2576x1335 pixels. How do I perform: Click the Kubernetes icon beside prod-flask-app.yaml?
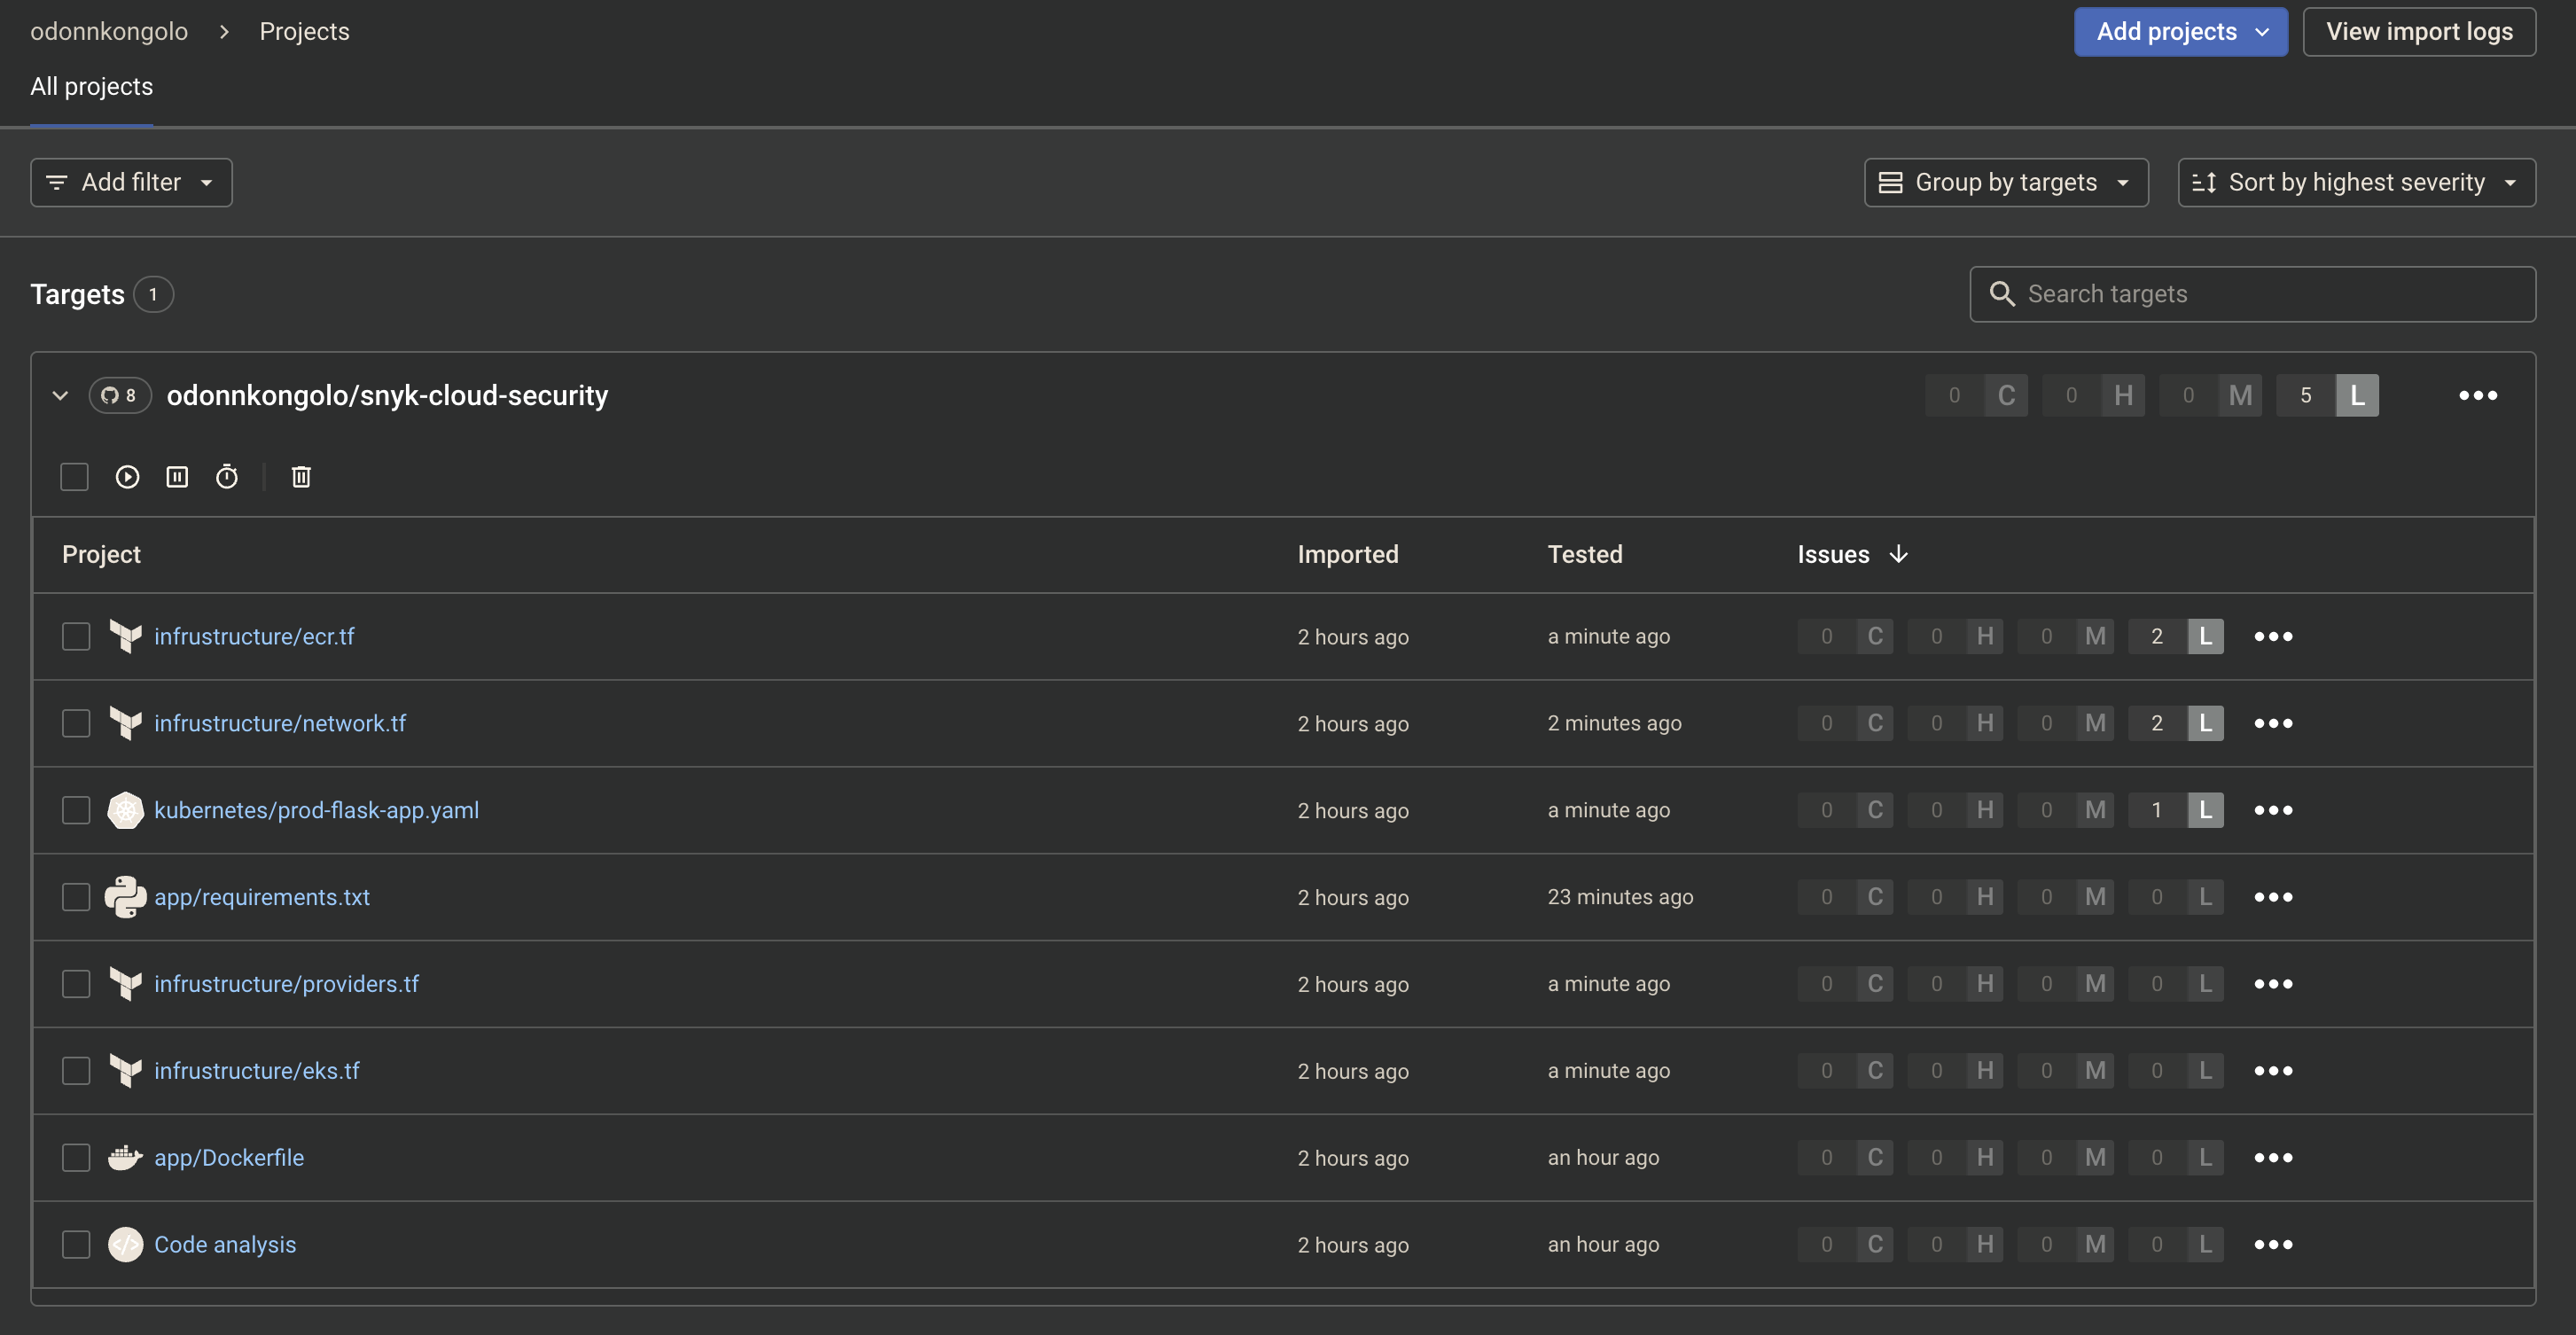pyautogui.click(x=126, y=810)
